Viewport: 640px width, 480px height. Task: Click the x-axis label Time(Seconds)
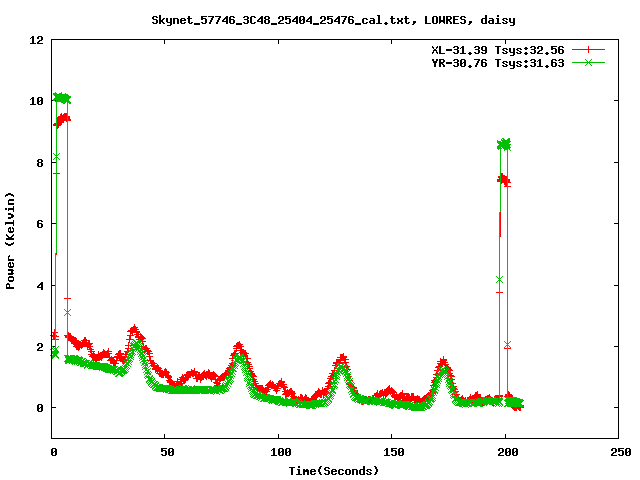(x=333, y=471)
